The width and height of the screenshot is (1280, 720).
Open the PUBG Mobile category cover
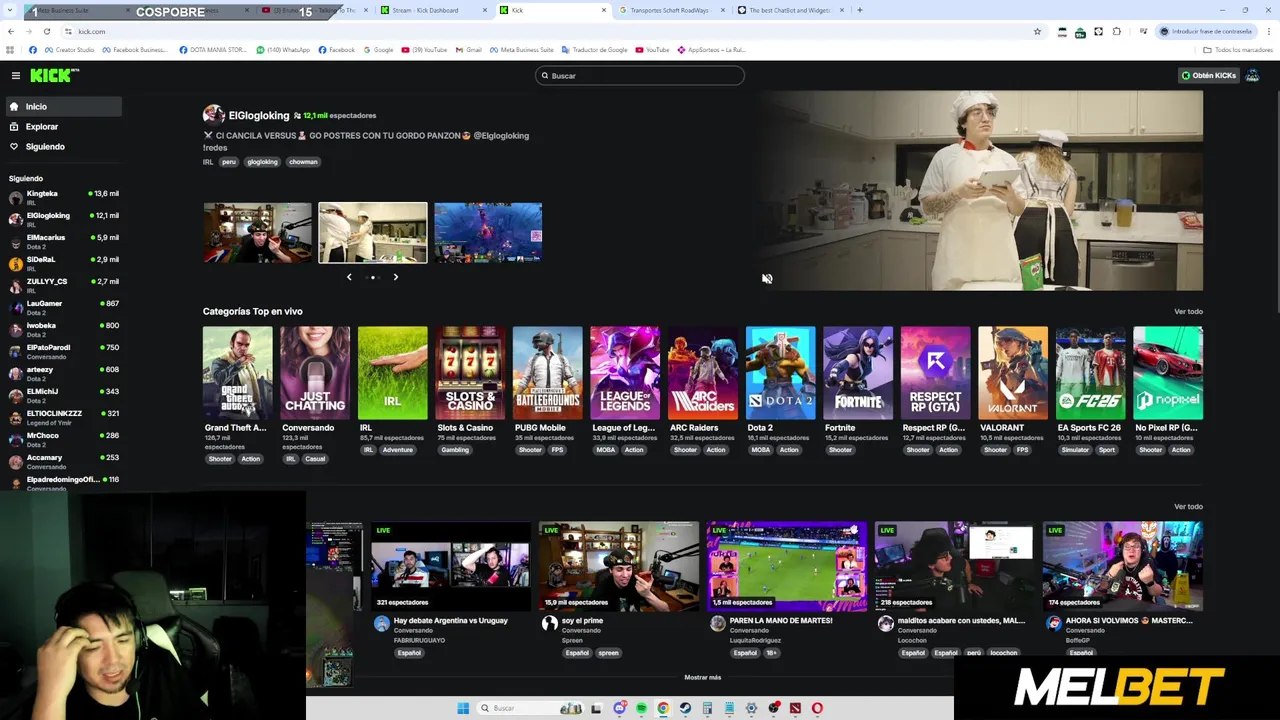547,373
